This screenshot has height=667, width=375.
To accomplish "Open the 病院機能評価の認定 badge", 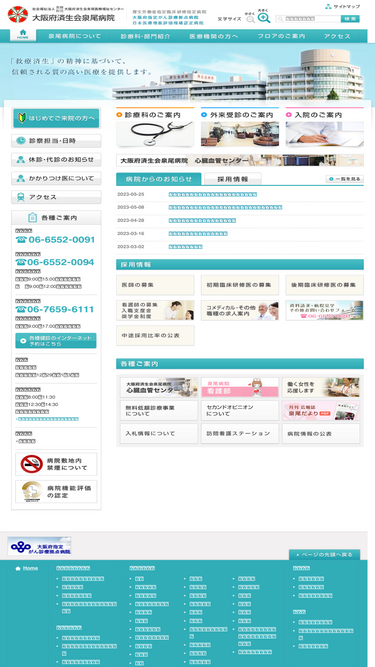I will coord(56,491).
